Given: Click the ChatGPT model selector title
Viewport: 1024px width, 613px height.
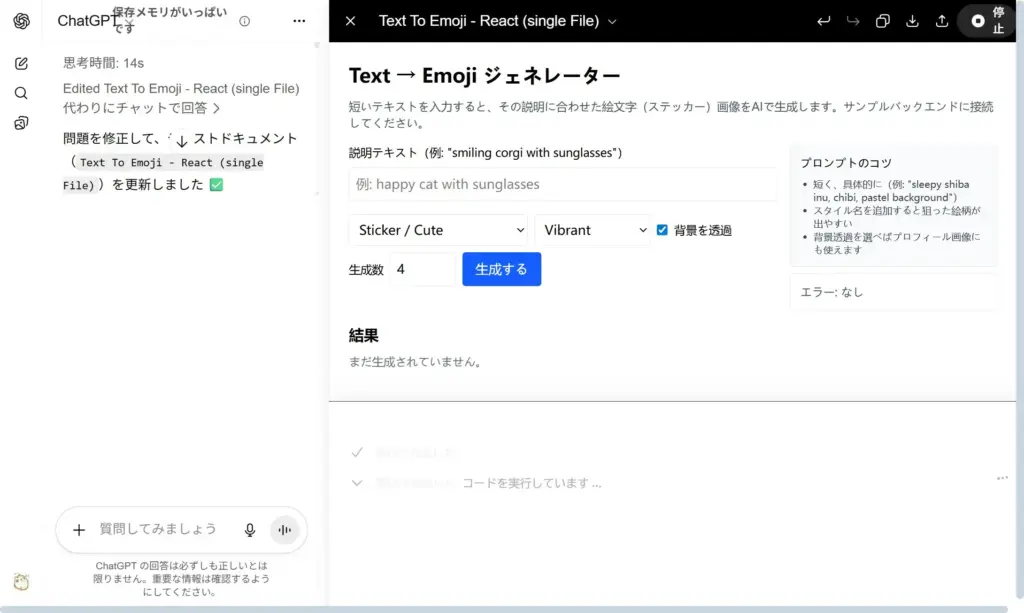Looking at the screenshot, I should coord(87,21).
